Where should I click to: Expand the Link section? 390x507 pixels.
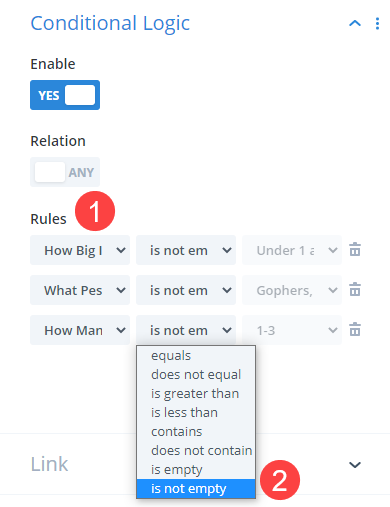pyautogui.click(x=355, y=464)
